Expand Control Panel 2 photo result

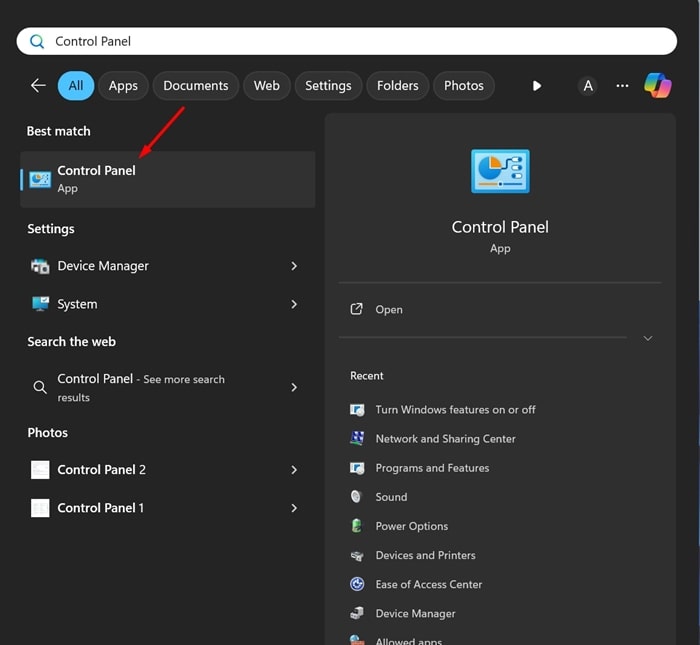pyautogui.click(x=294, y=470)
